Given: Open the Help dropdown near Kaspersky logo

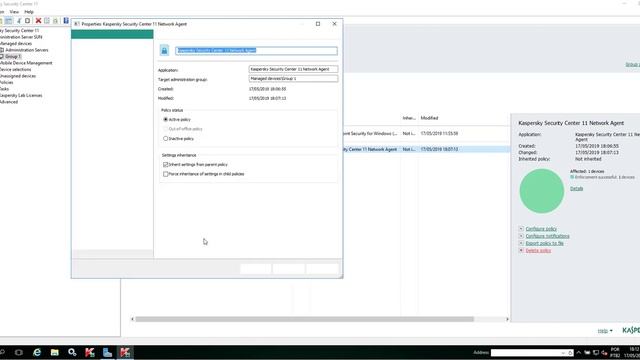Looking at the screenshot, I should (605, 331).
